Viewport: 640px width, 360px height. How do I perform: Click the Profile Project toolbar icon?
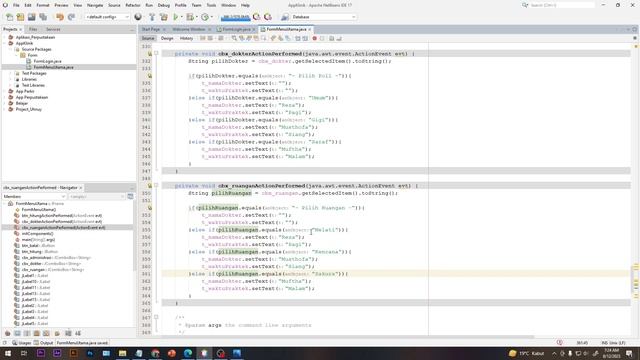[205, 17]
